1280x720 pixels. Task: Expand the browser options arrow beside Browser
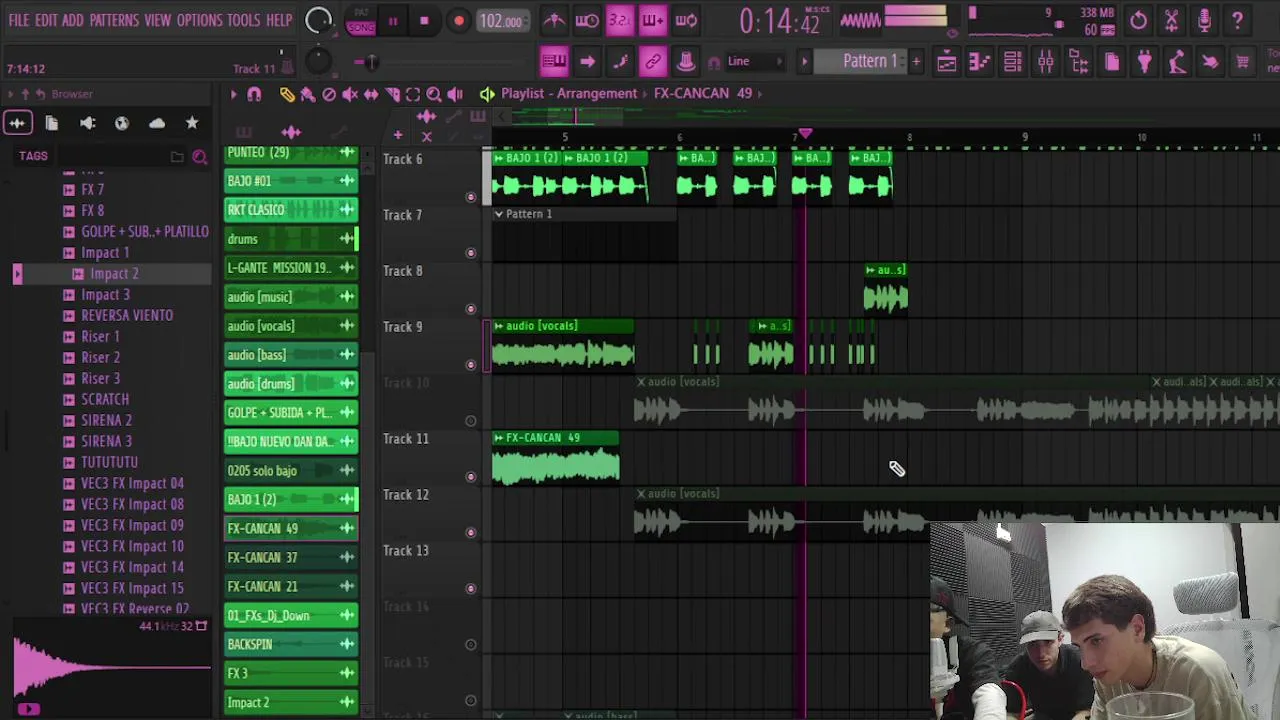tap(10, 94)
